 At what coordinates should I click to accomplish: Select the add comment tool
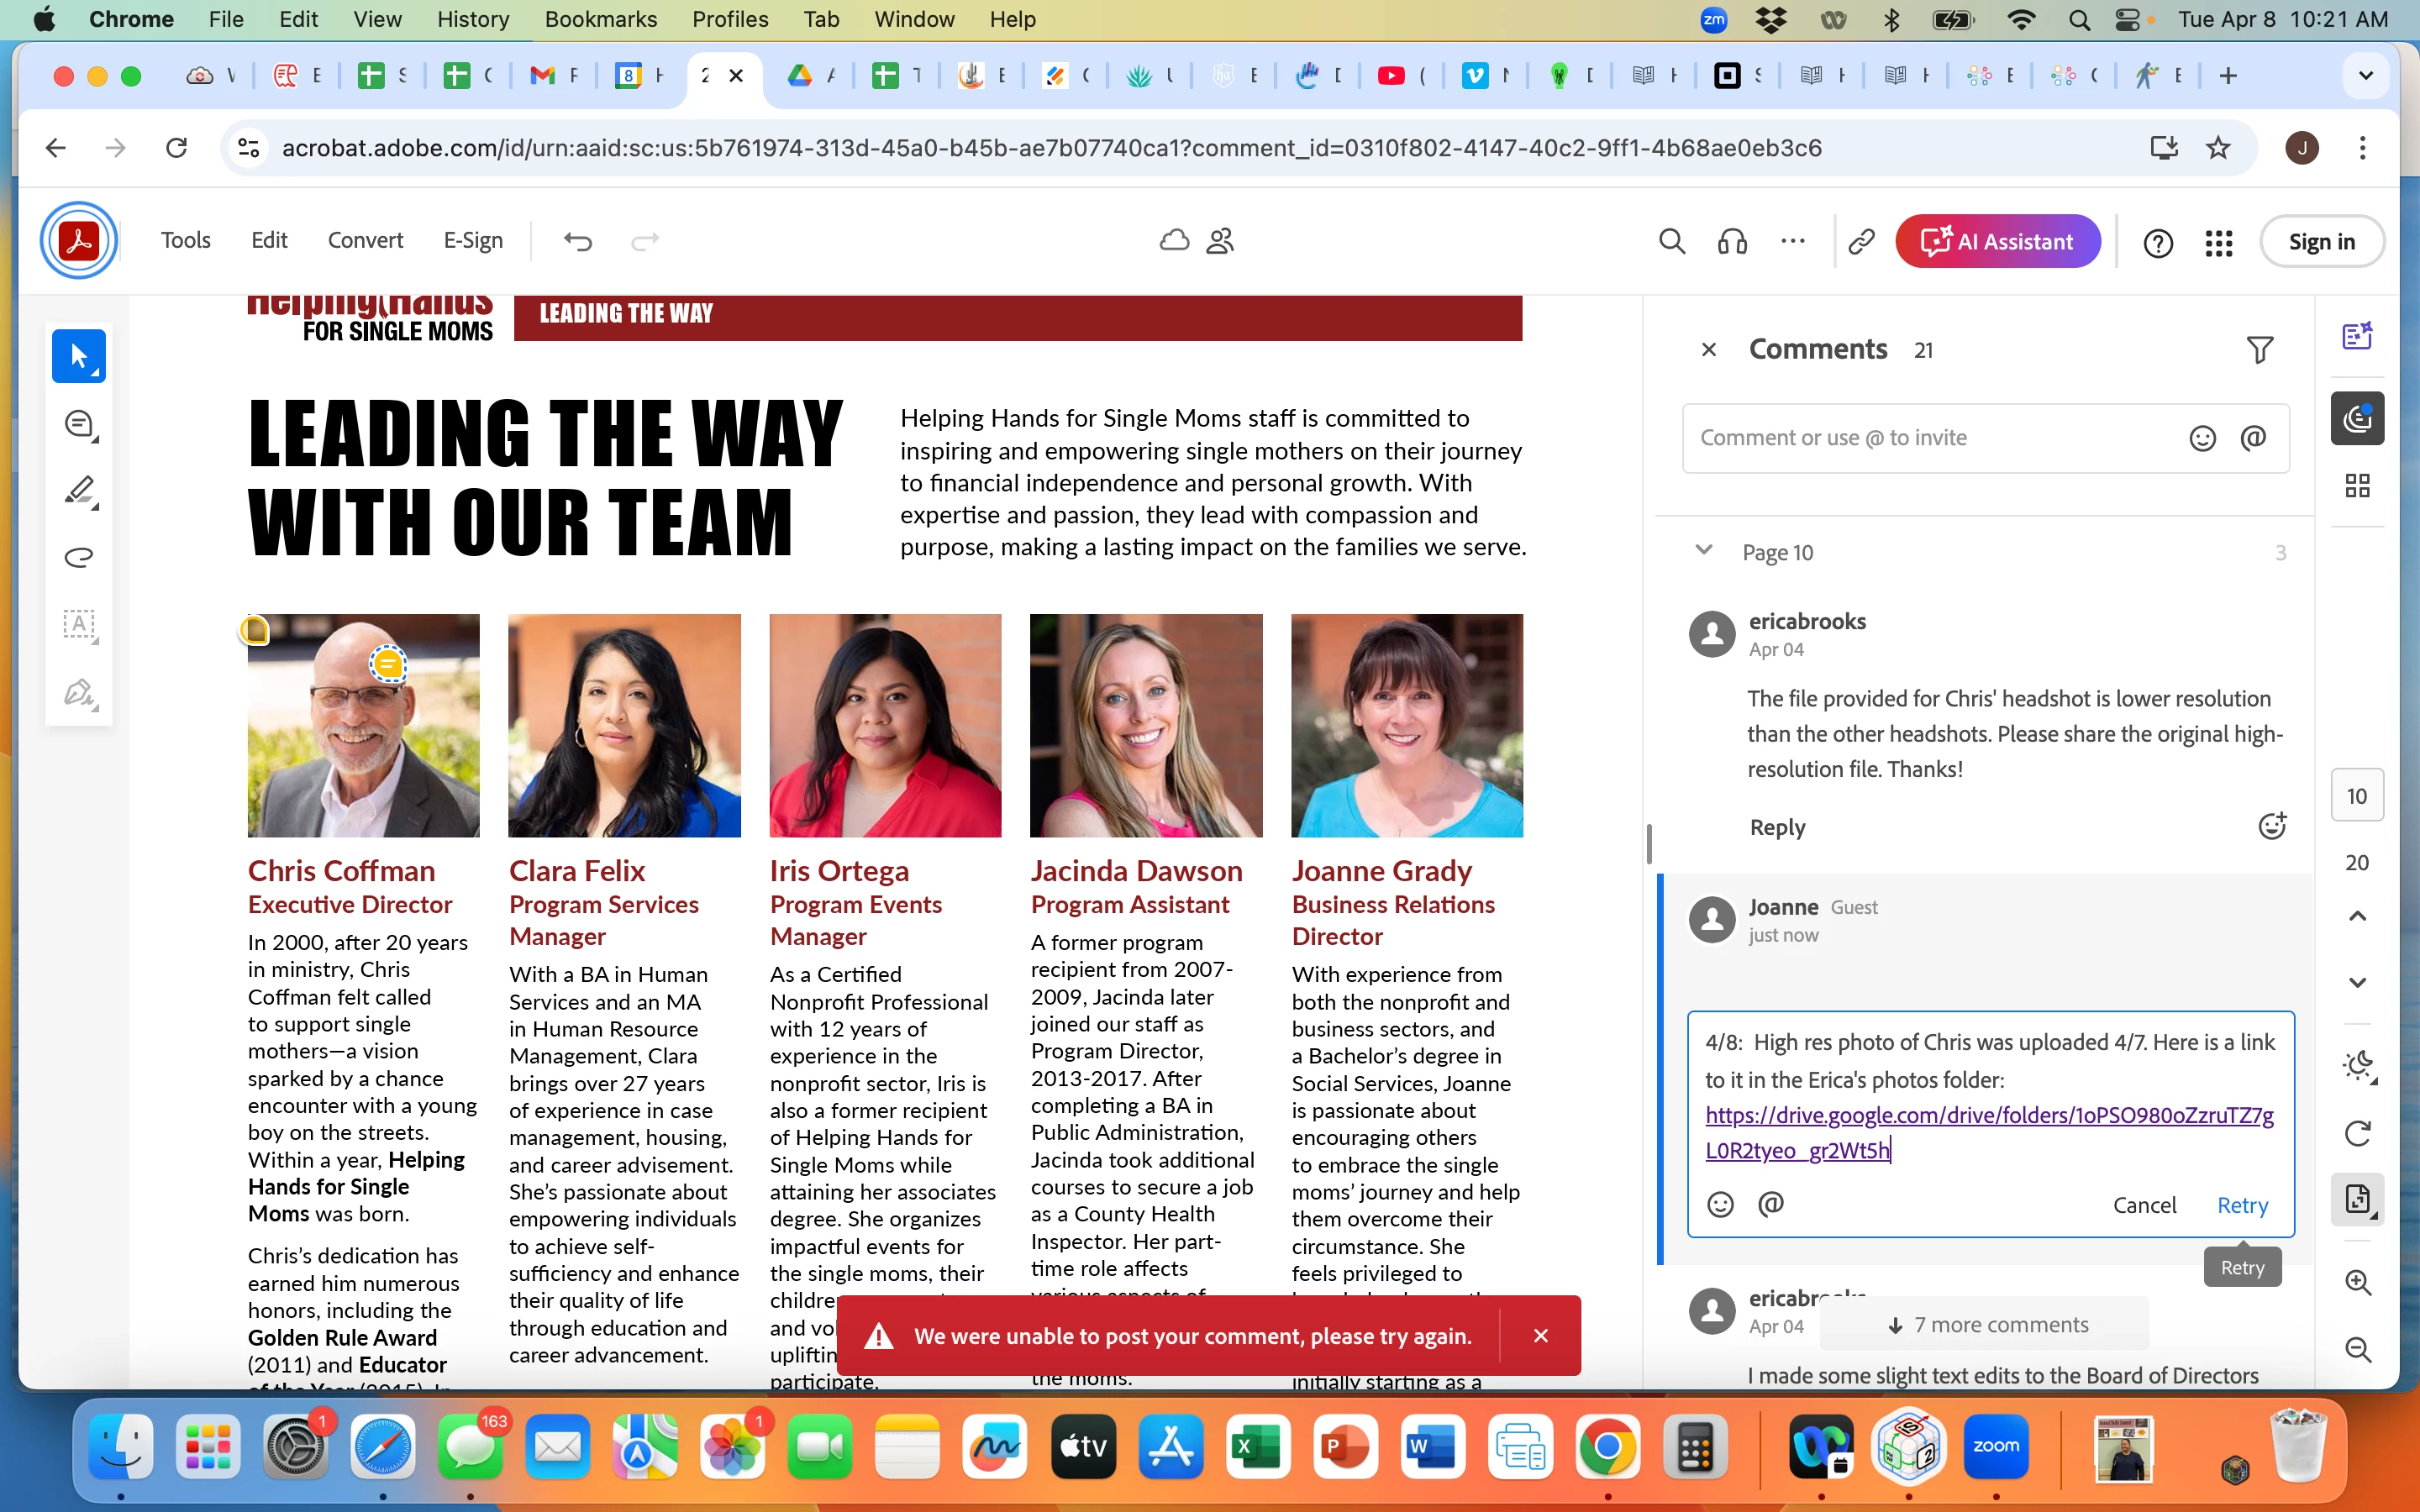pyautogui.click(x=78, y=424)
